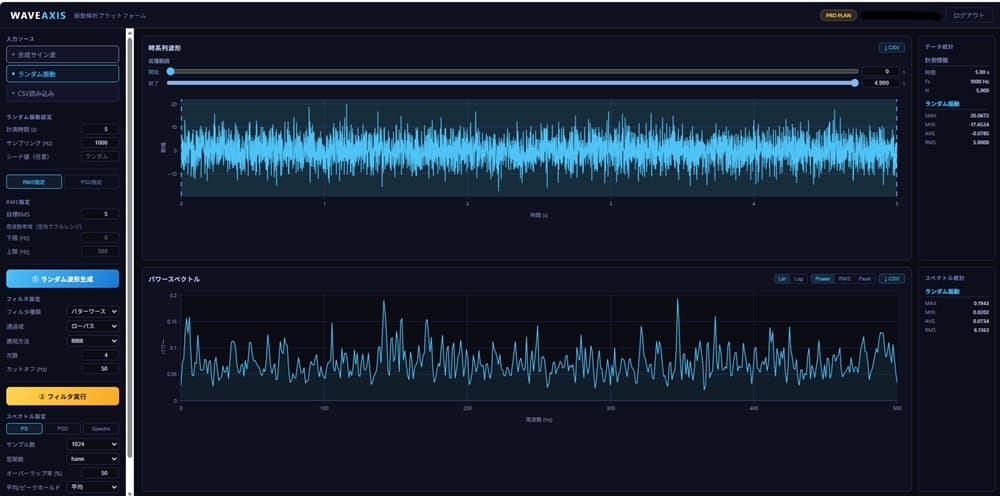
Task: Open the hann window function dropdown
Action: (92, 458)
